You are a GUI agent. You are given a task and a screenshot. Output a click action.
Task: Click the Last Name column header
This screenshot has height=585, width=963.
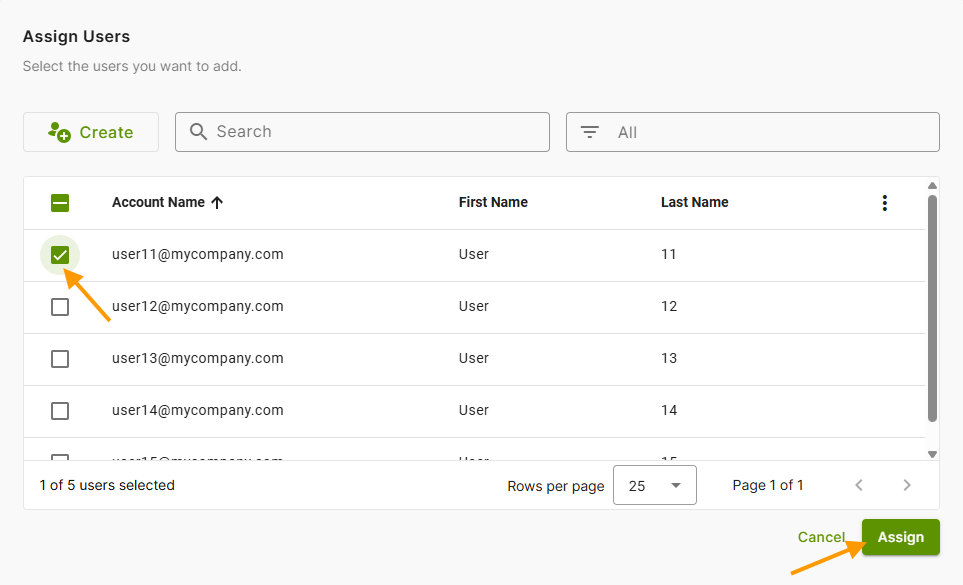click(x=695, y=203)
